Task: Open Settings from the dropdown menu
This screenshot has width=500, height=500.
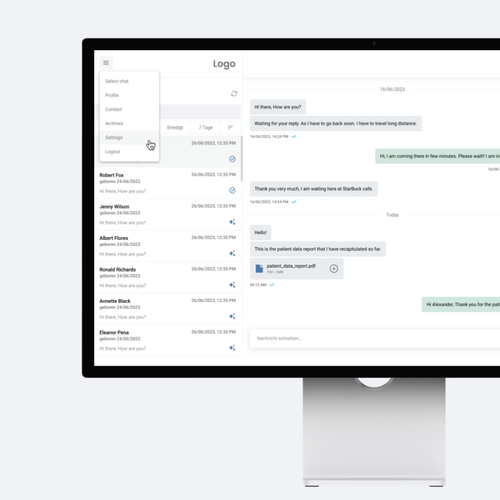Action: (x=129, y=138)
